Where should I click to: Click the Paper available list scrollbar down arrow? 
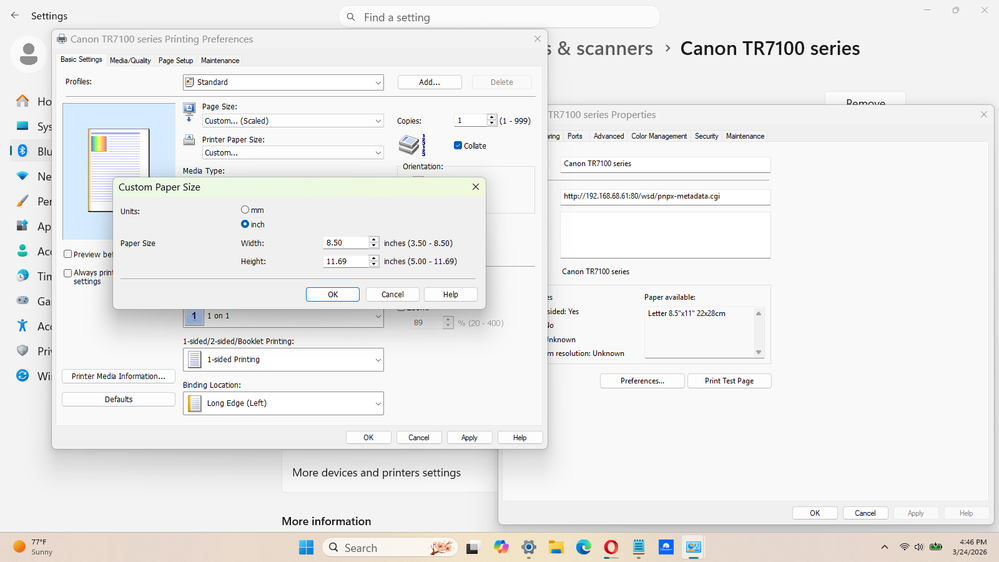click(758, 352)
